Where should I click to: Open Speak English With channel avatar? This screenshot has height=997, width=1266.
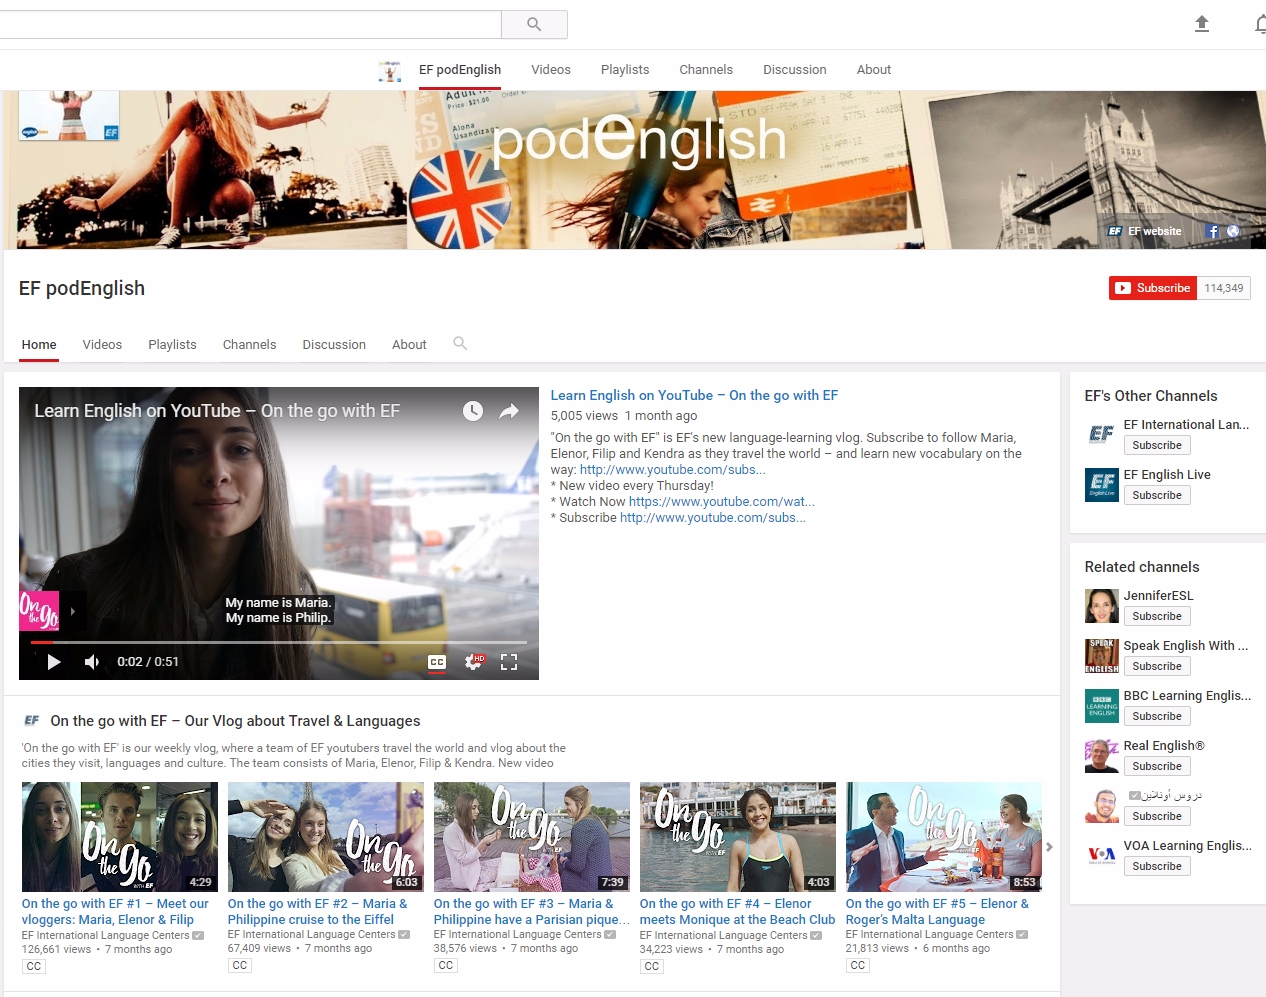[1102, 656]
